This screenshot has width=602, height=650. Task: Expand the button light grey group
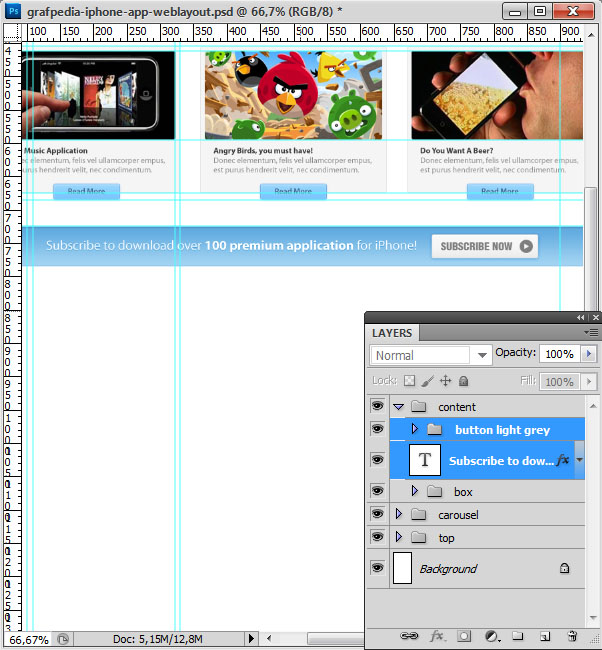[414, 429]
